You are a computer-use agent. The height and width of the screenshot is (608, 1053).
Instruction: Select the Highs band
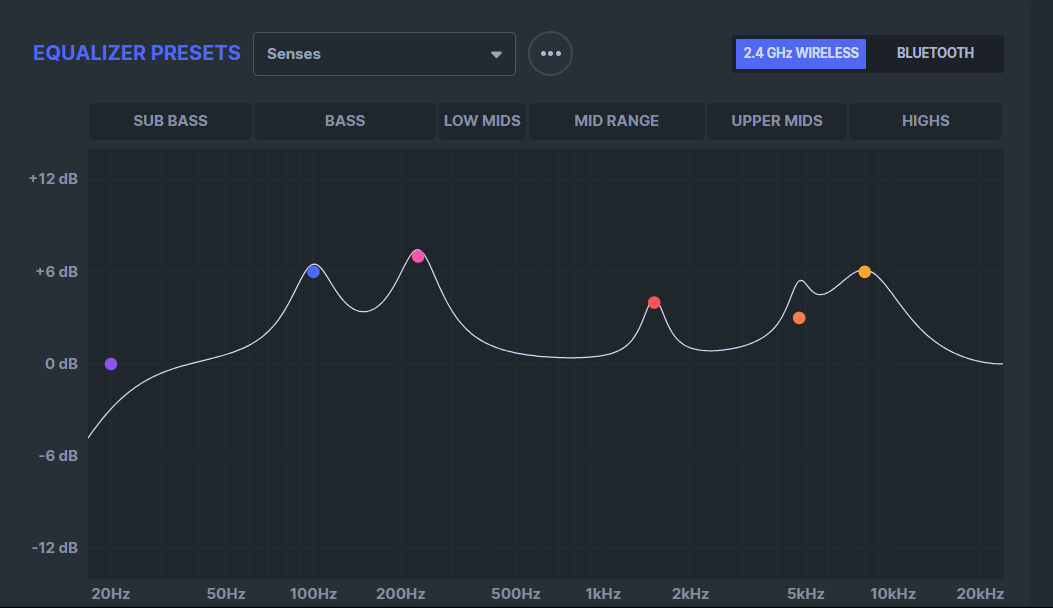[925, 121]
